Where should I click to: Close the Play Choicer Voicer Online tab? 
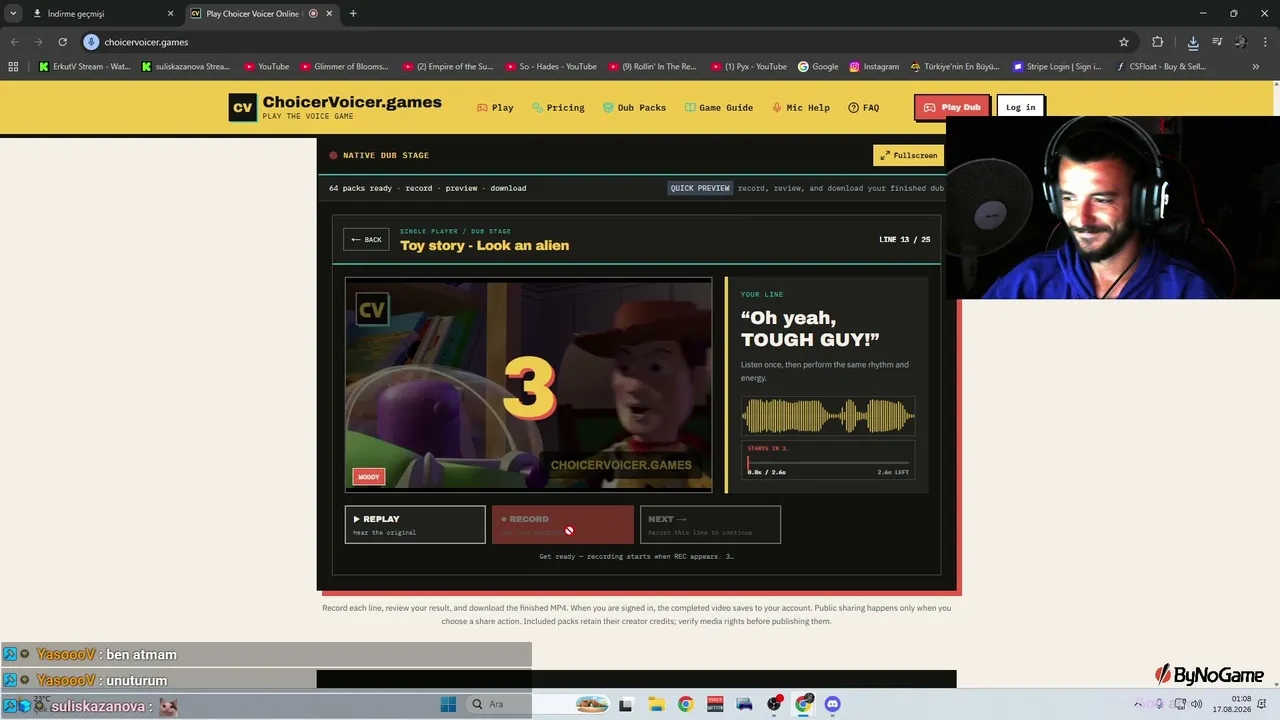point(329,14)
